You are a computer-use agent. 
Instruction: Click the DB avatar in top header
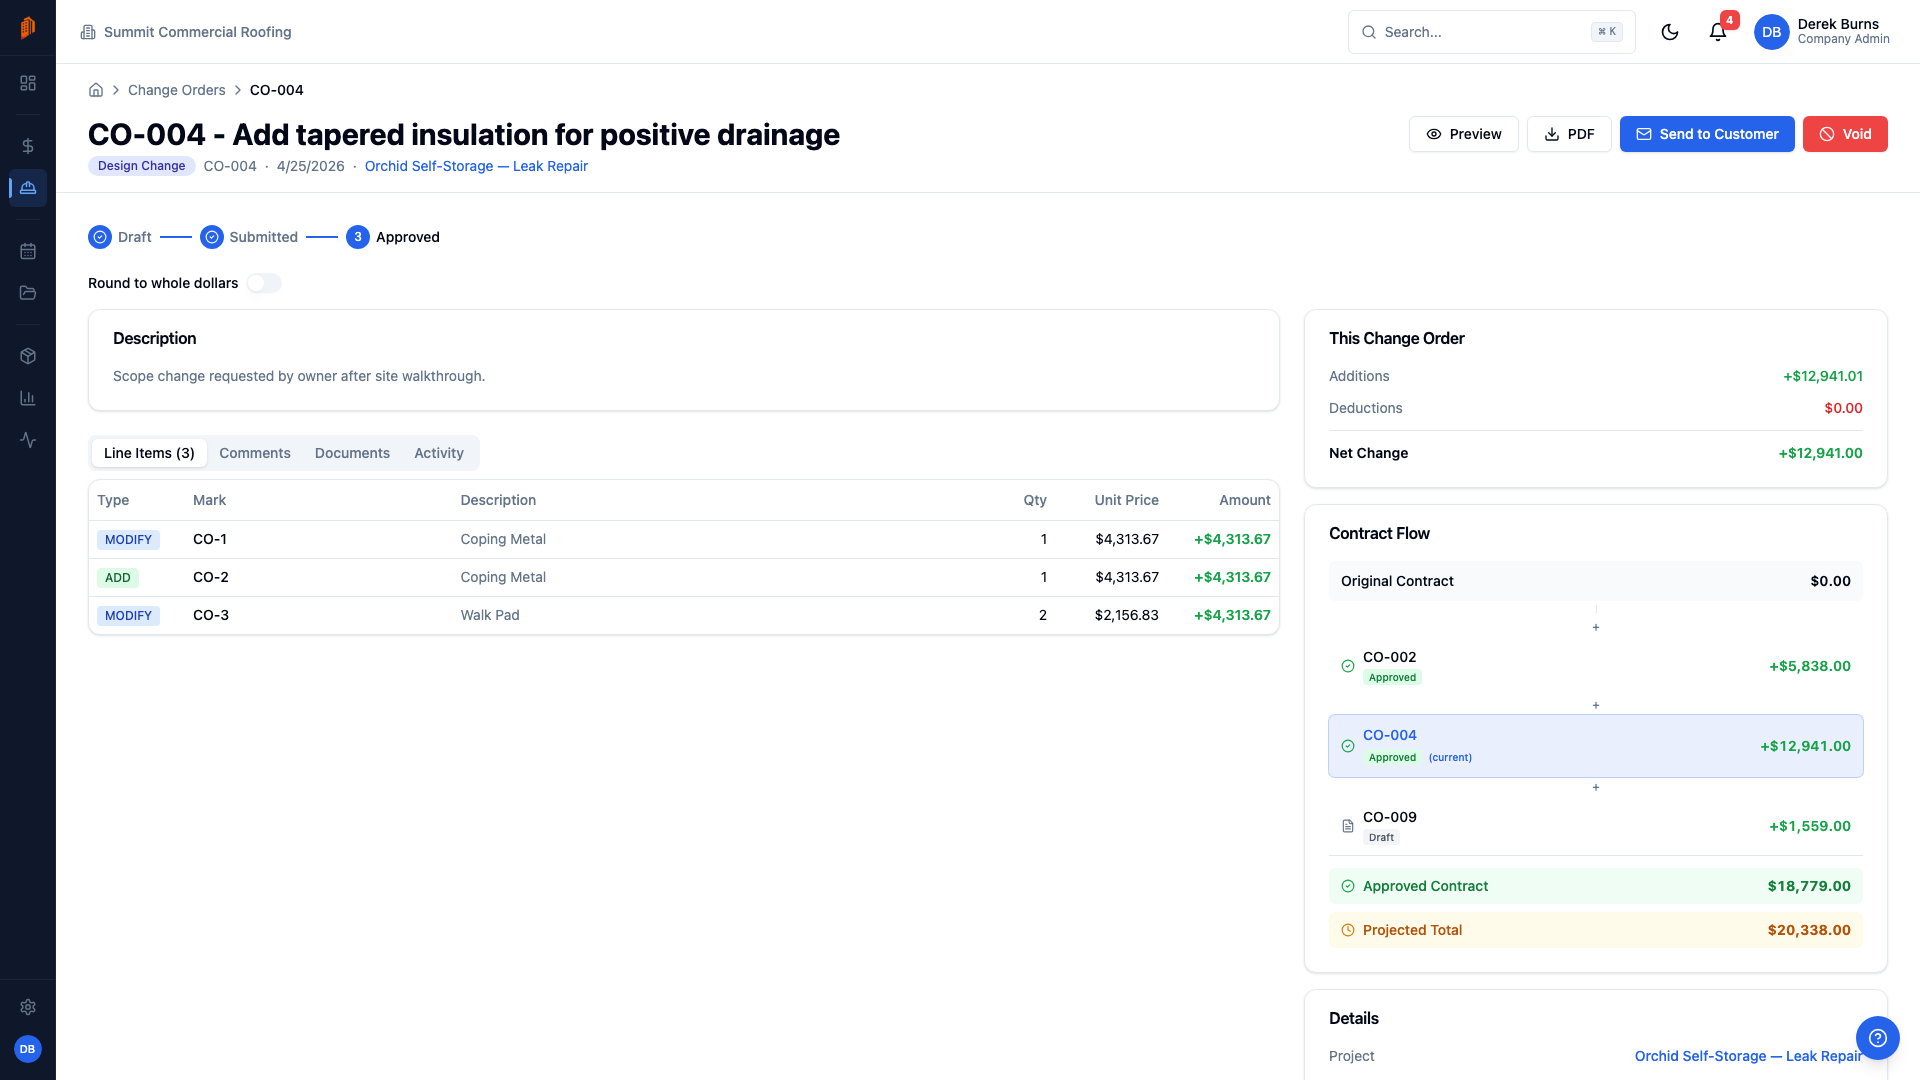pyautogui.click(x=1771, y=32)
